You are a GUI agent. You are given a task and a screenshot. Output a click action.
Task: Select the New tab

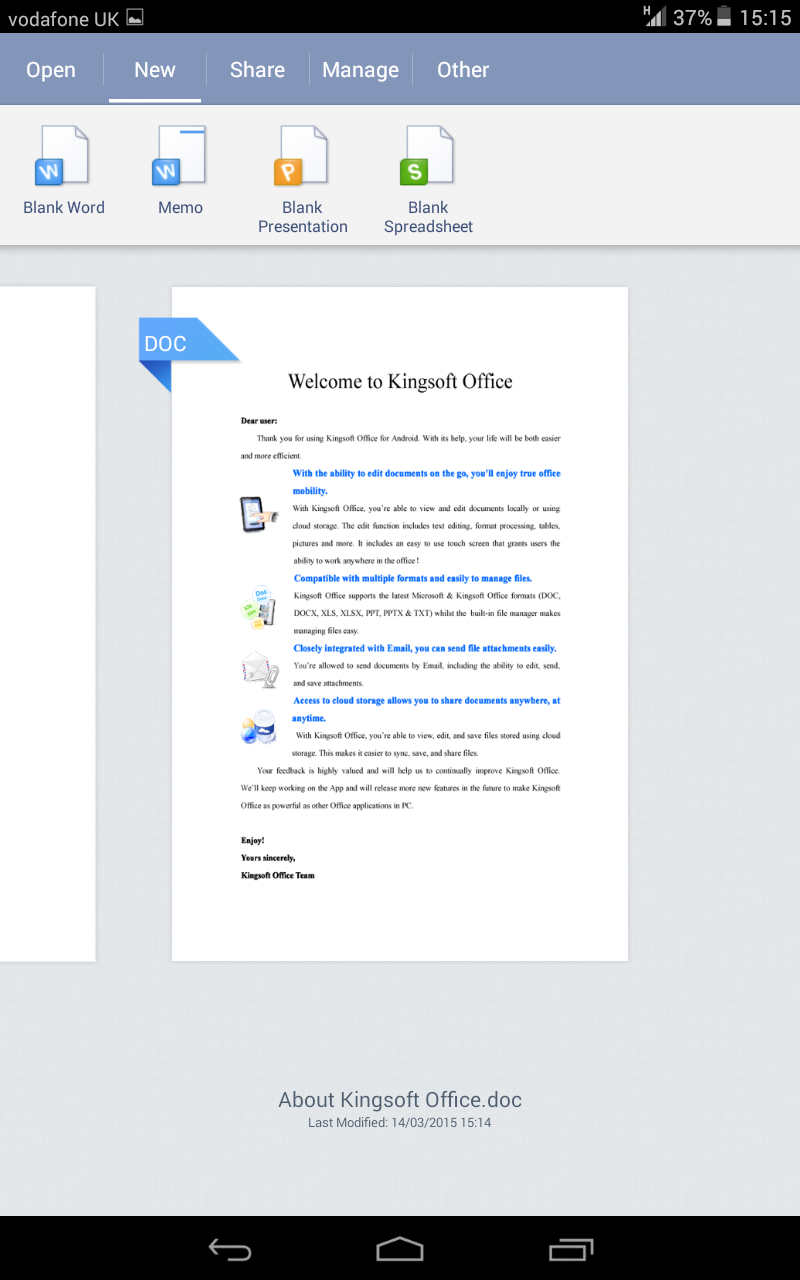155,70
